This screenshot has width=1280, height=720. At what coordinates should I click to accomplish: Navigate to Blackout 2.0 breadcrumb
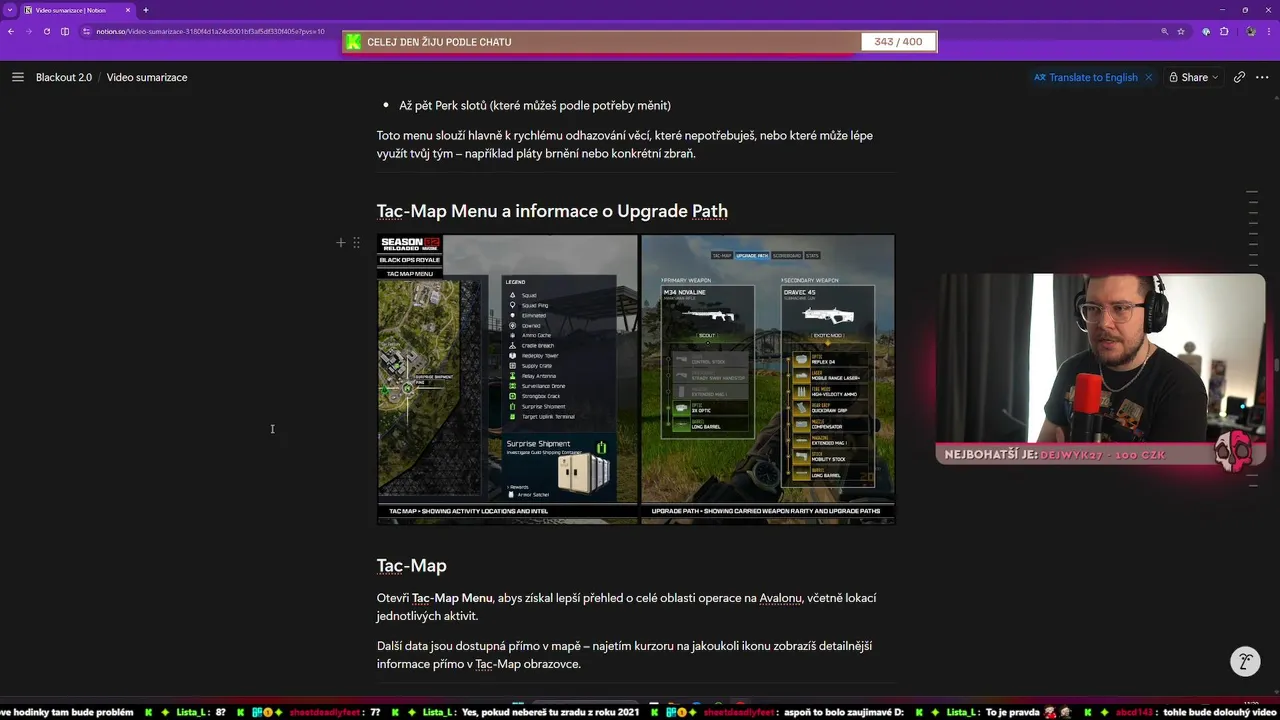64,77
